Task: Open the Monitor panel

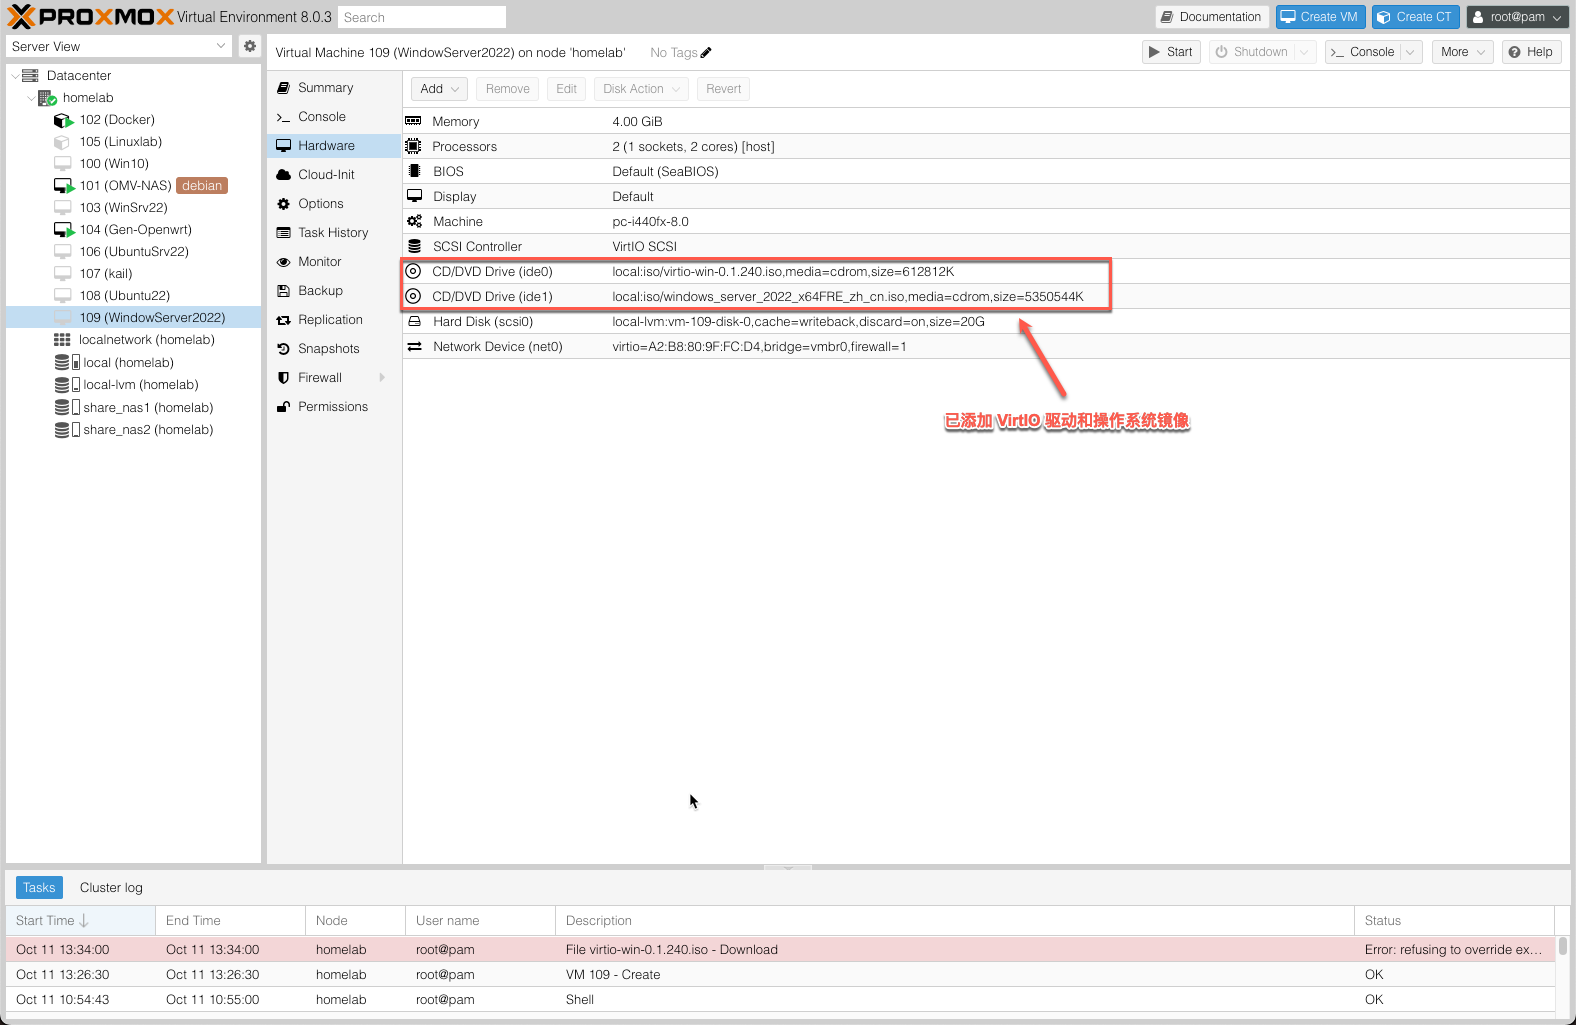Action: click(334, 262)
